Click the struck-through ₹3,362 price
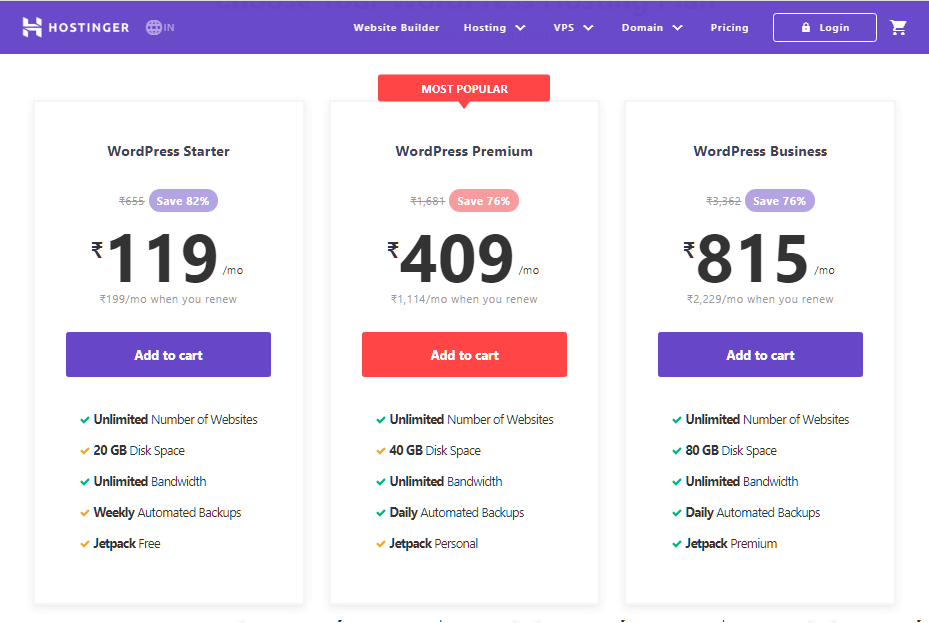The height and width of the screenshot is (623, 929). pos(723,201)
